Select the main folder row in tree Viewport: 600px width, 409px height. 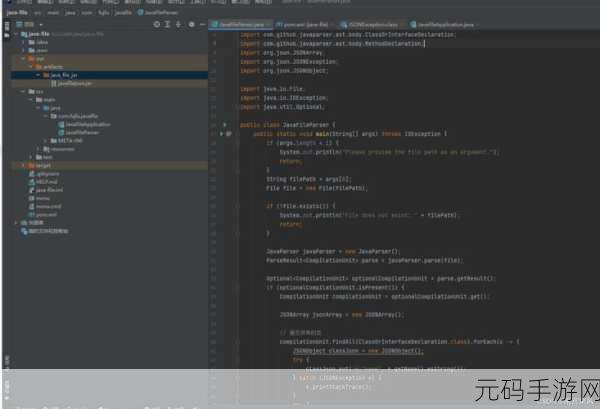coord(49,99)
